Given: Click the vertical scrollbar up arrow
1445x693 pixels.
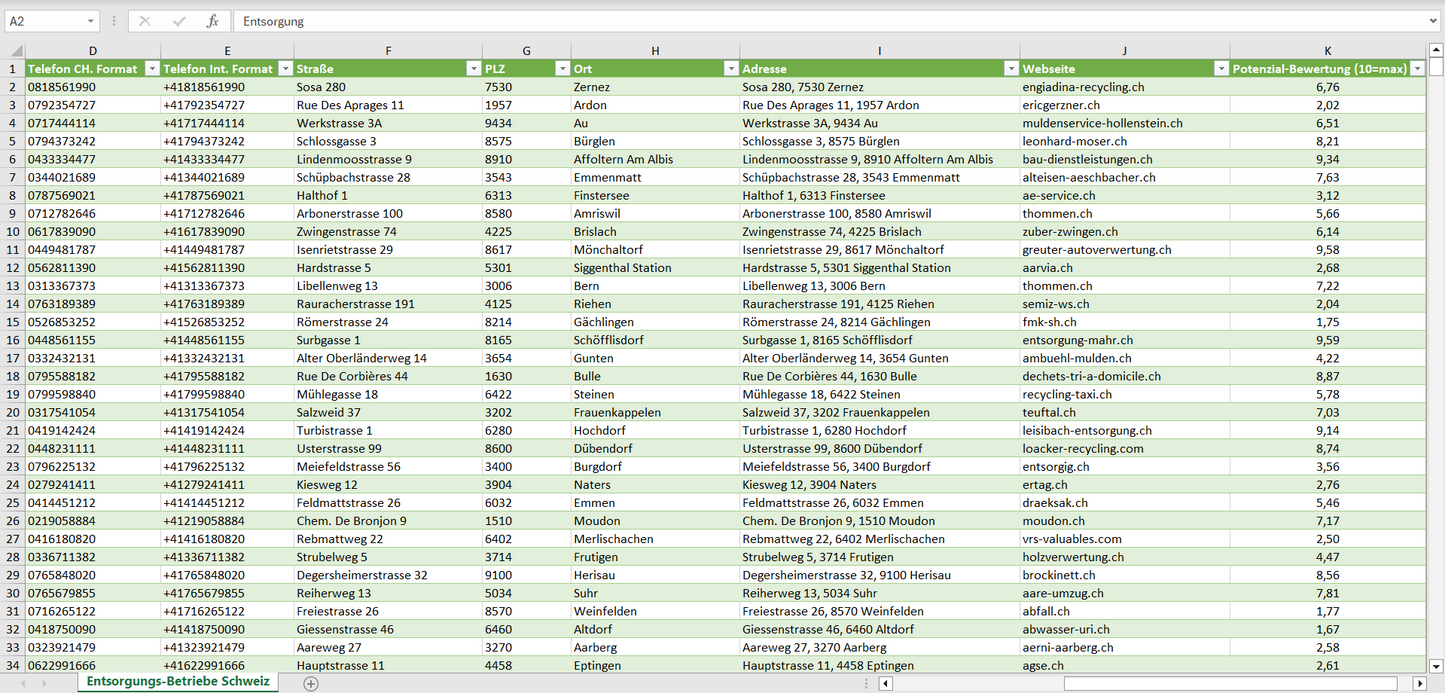Looking at the screenshot, I should [1436, 50].
